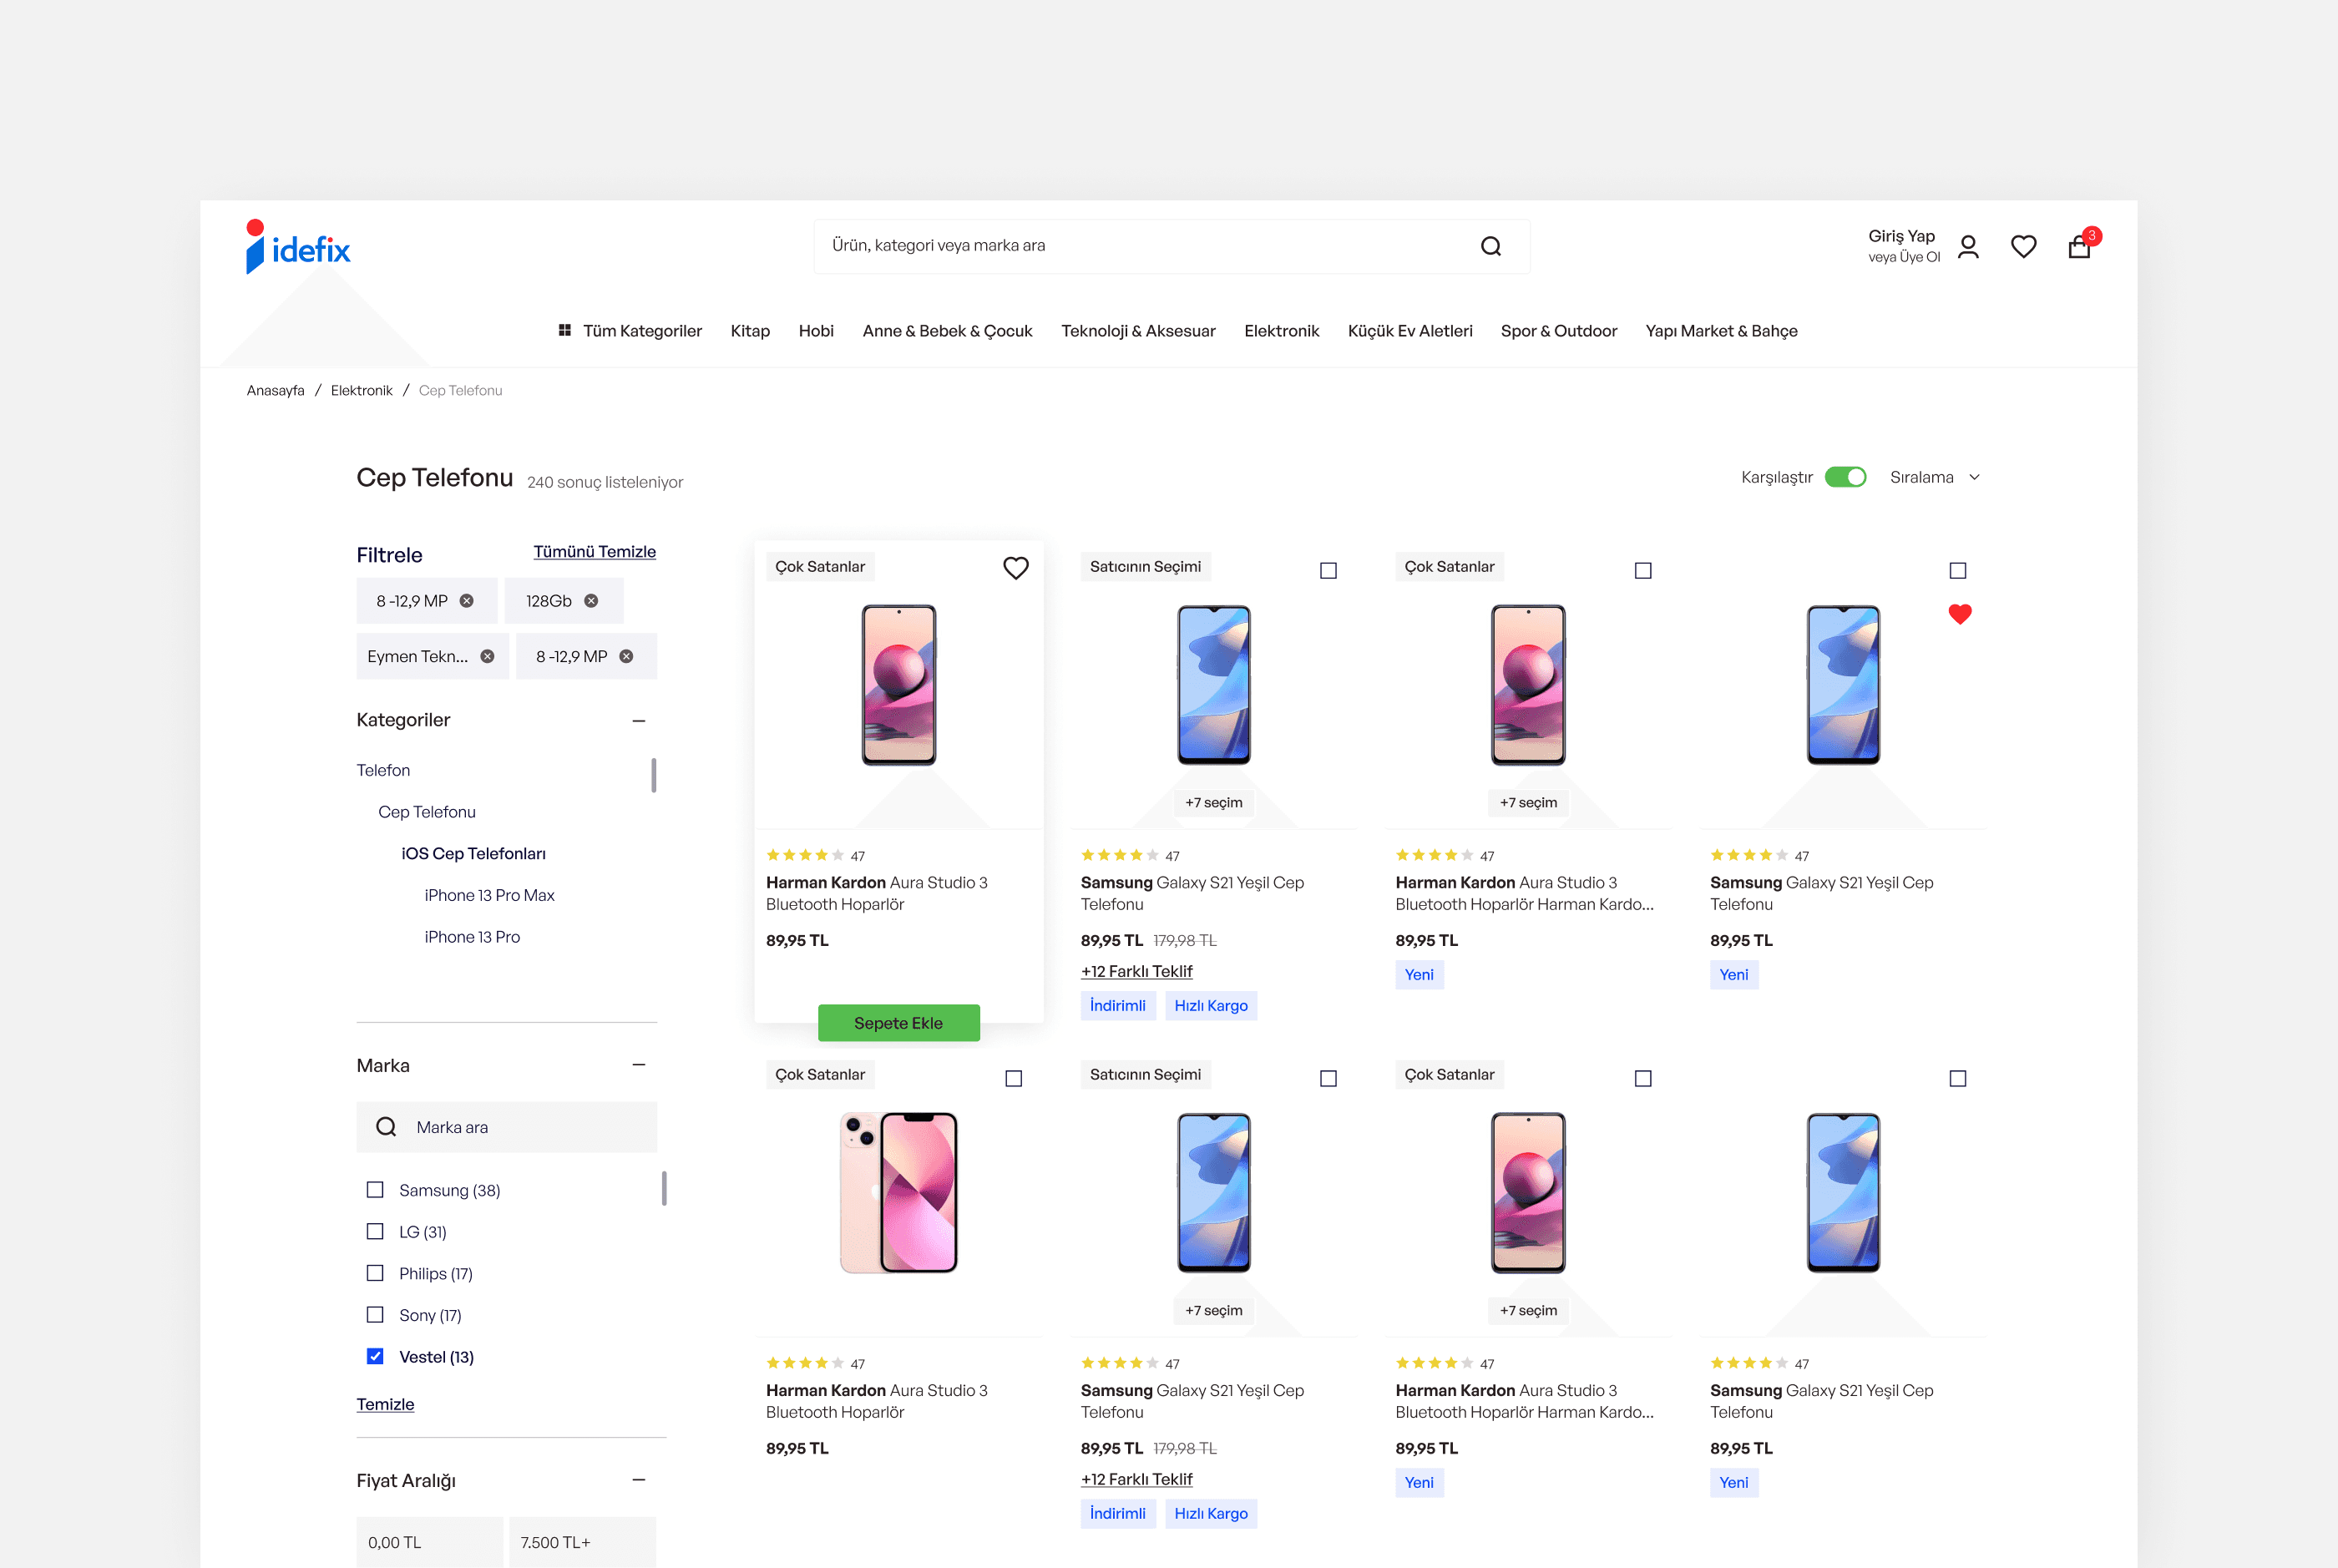This screenshot has width=2338, height=1568.
Task: Collapse the Marka filter section
Action: pos(639,1066)
